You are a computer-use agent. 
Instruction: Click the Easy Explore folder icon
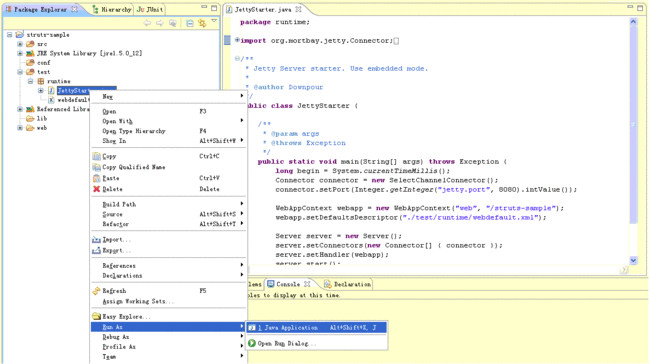pyautogui.click(x=97, y=317)
